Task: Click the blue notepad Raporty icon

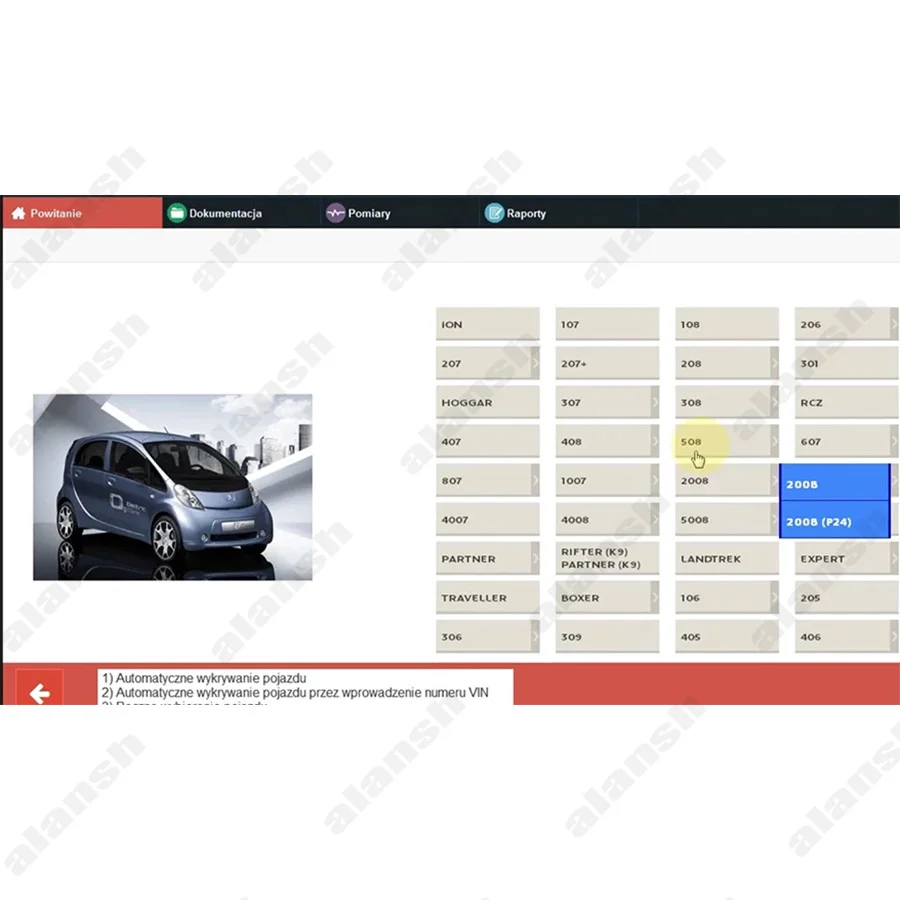Action: click(x=494, y=213)
